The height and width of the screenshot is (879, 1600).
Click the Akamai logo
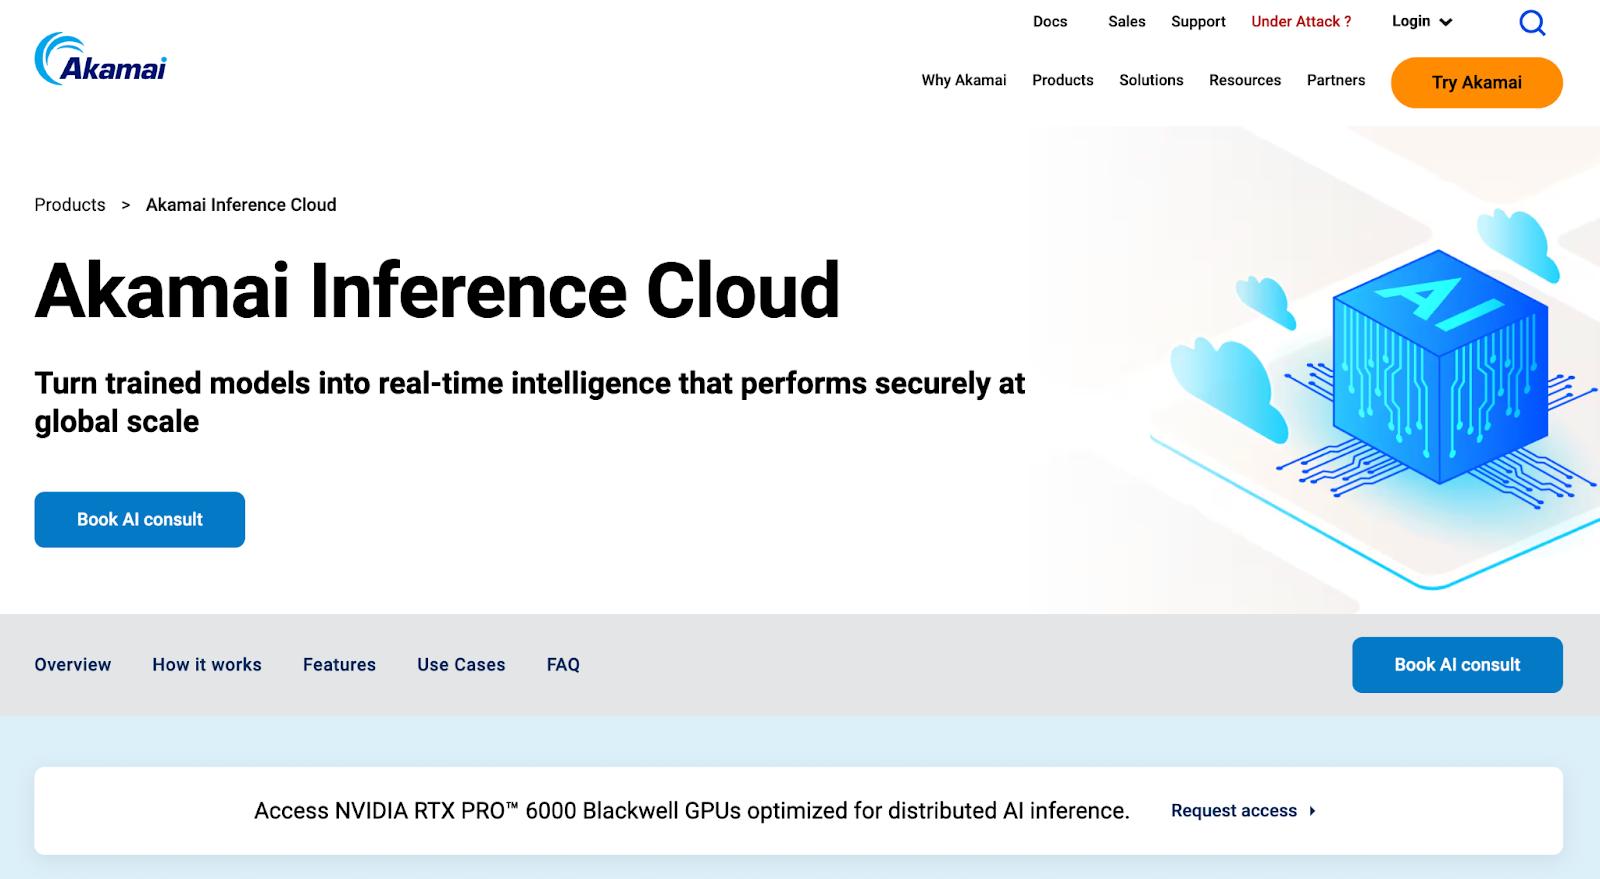pos(100,59)
